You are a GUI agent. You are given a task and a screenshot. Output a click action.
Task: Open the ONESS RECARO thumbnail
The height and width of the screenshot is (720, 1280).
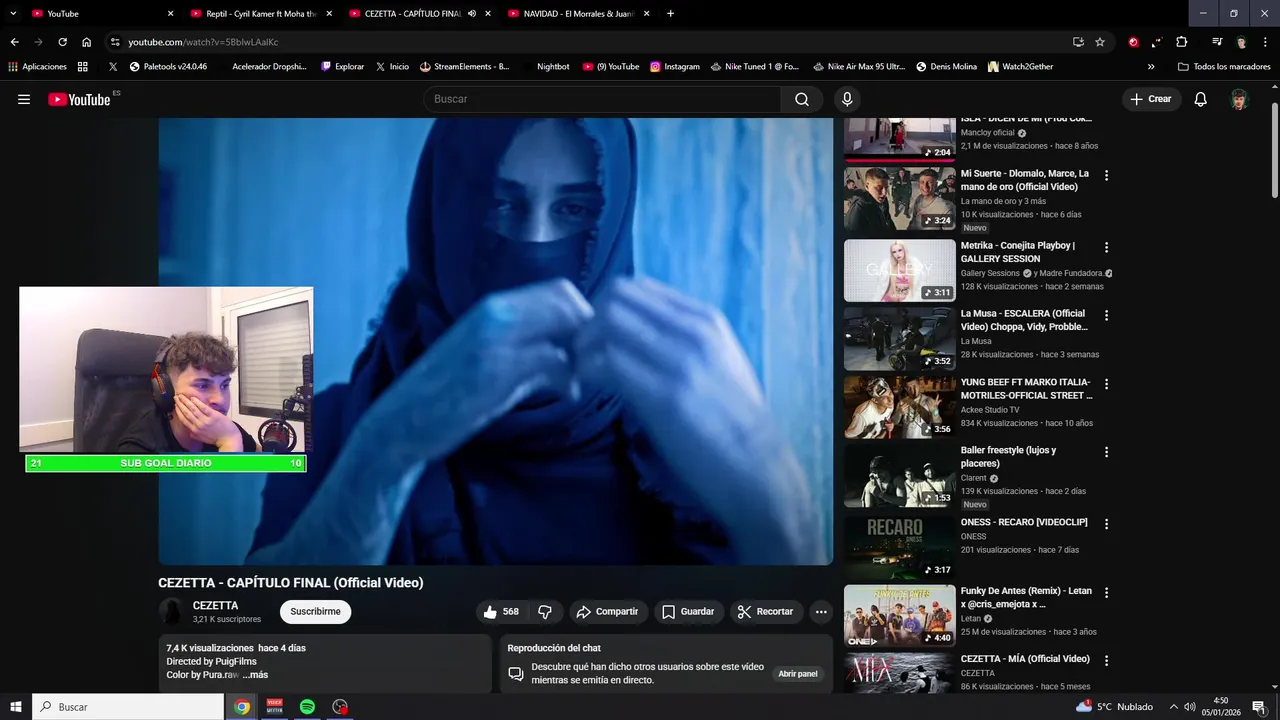(x=900, y=547)
